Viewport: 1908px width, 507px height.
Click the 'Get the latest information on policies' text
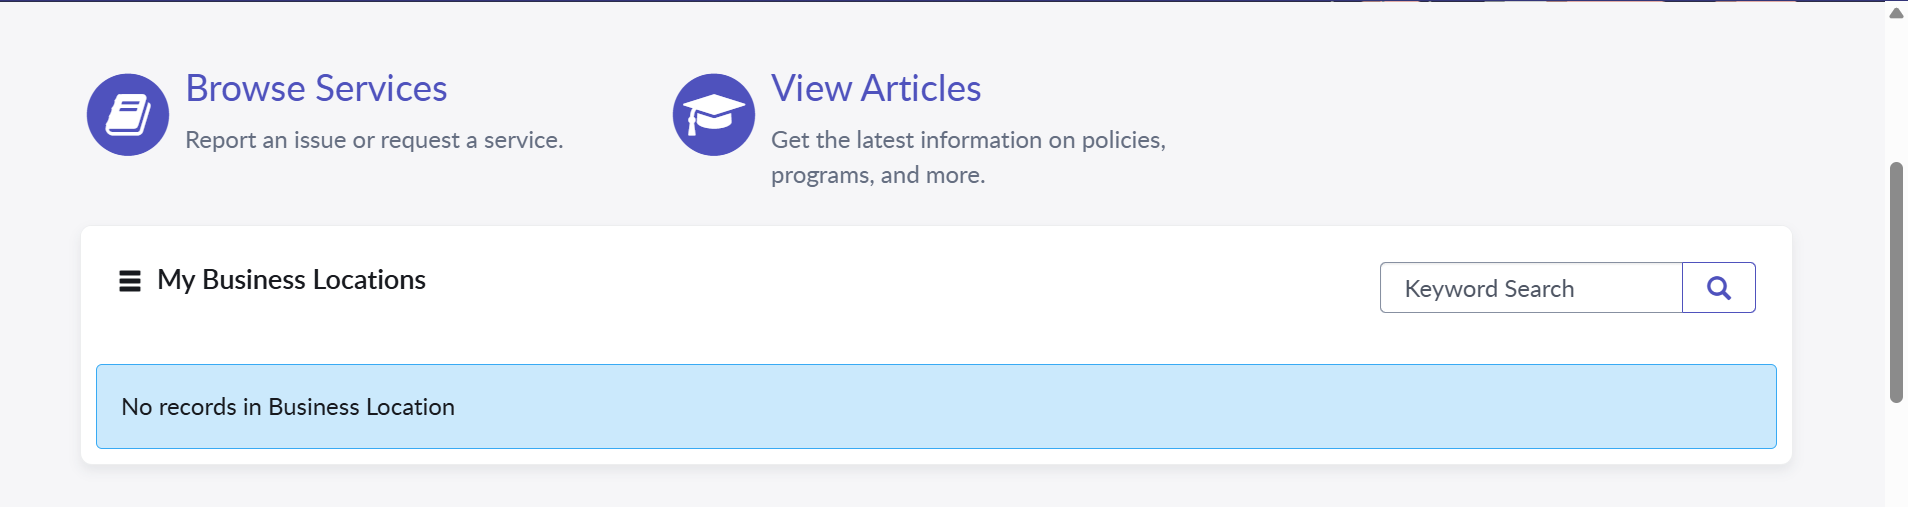pos(968,140)
